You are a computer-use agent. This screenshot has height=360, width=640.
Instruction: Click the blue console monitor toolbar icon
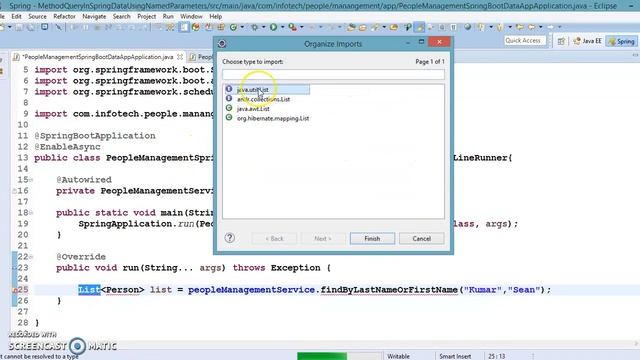[x=44, y=27]
